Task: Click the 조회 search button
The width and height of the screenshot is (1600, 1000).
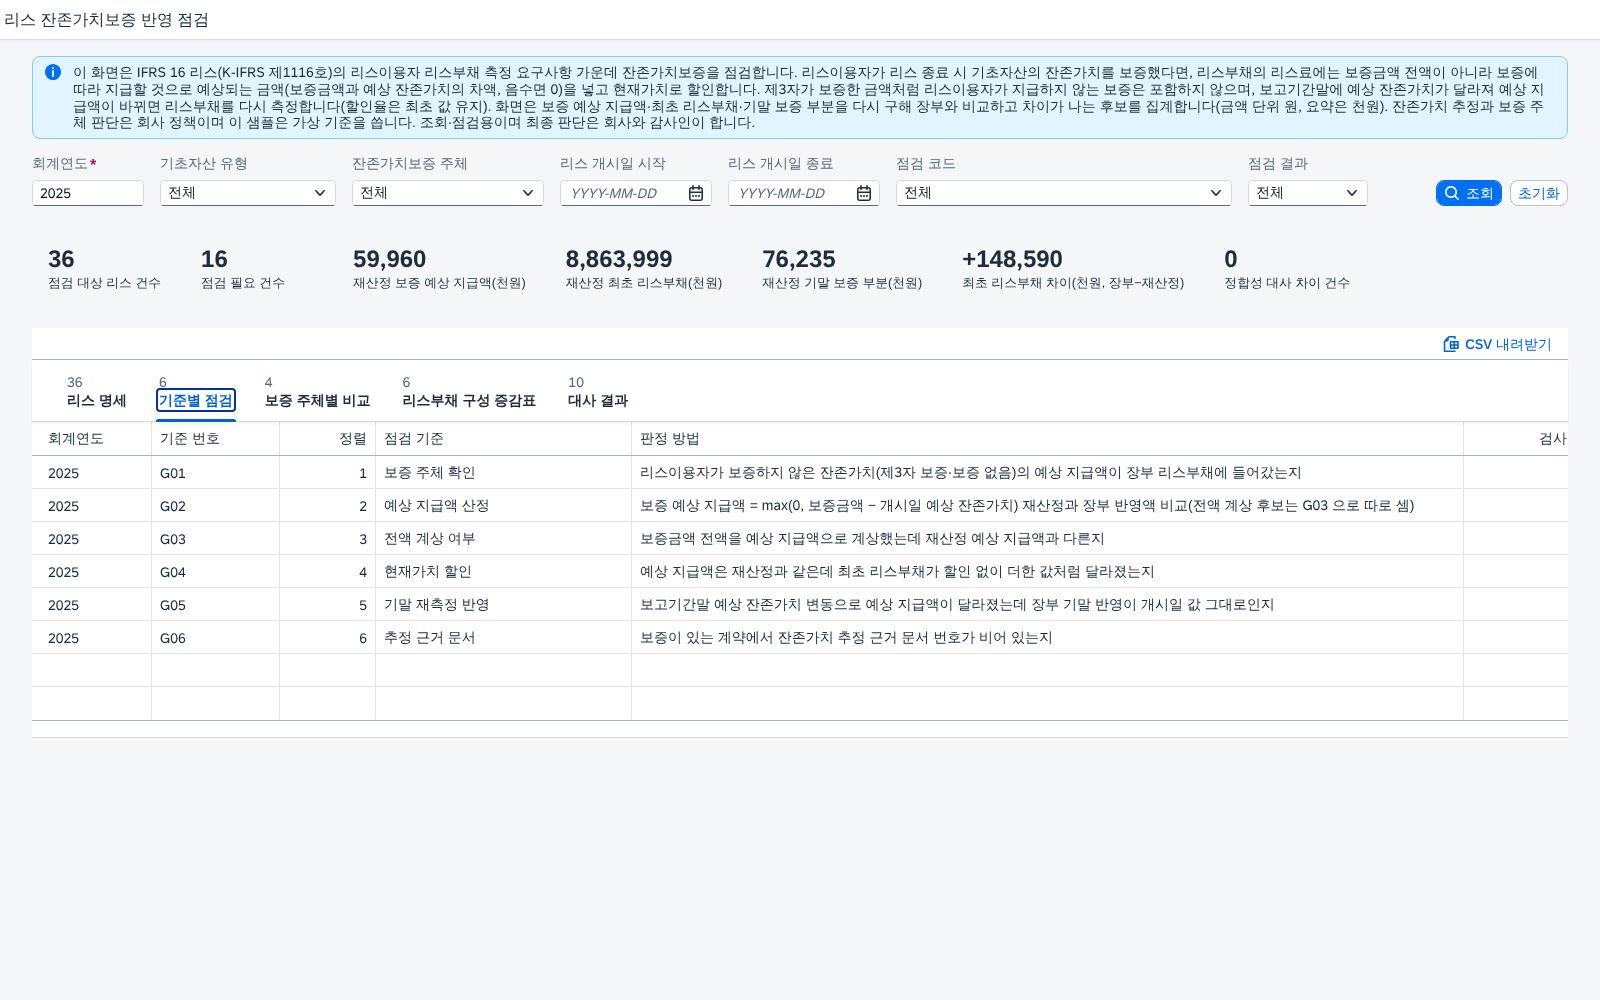Action: (1469, 193)
